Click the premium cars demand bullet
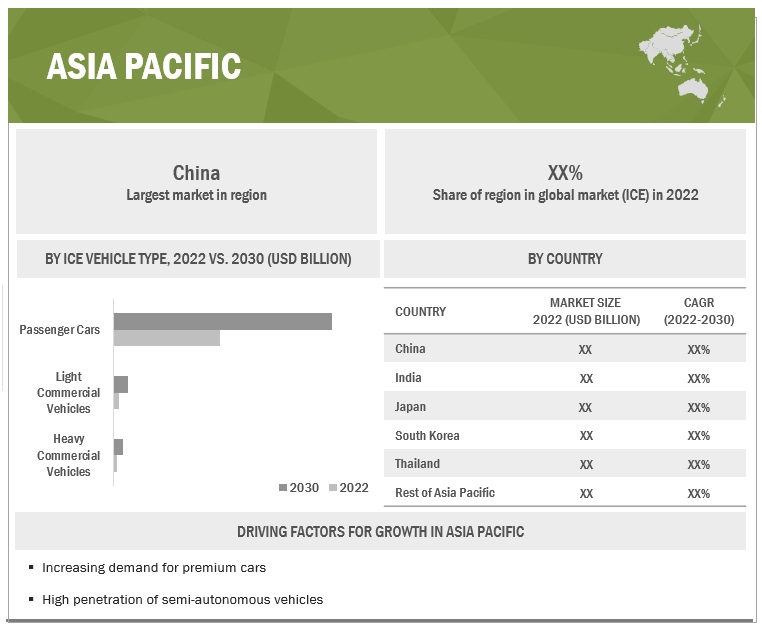 [154, 567]
